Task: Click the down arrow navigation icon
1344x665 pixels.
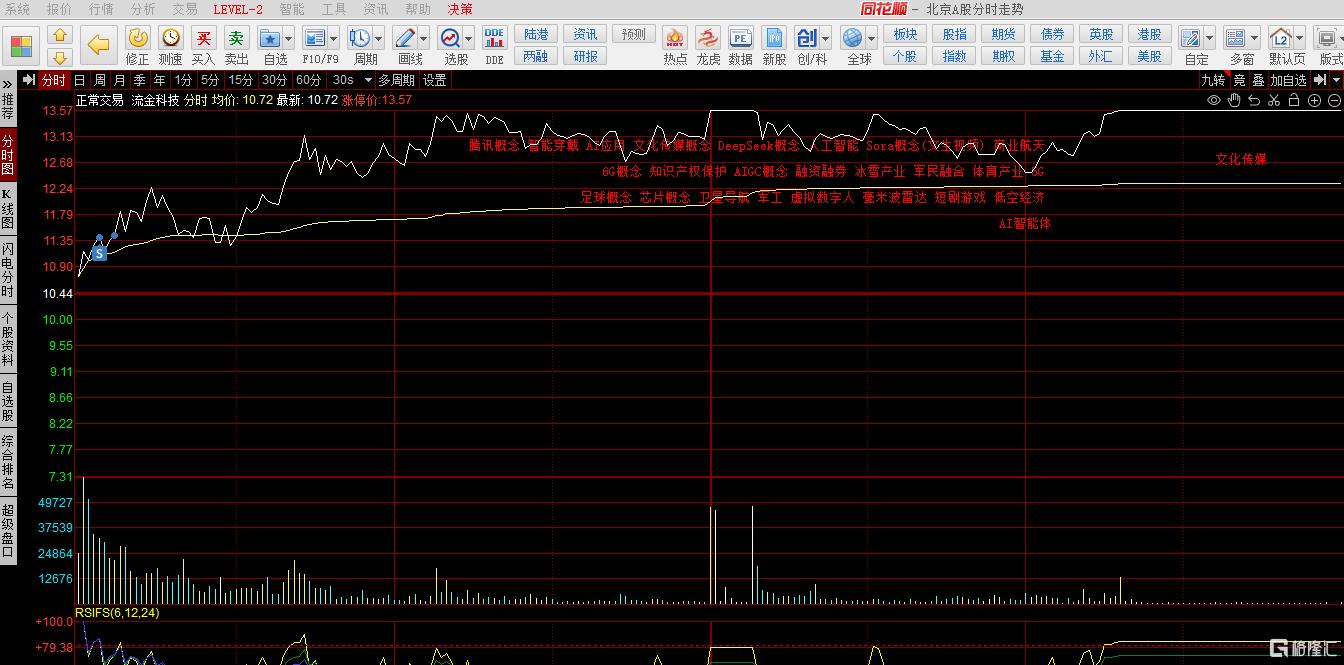Action: (x=59, y=58)
